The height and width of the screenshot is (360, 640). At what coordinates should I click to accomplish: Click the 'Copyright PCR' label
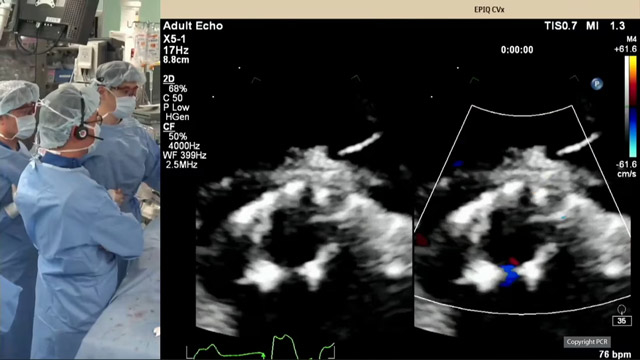tap(587, 342)
